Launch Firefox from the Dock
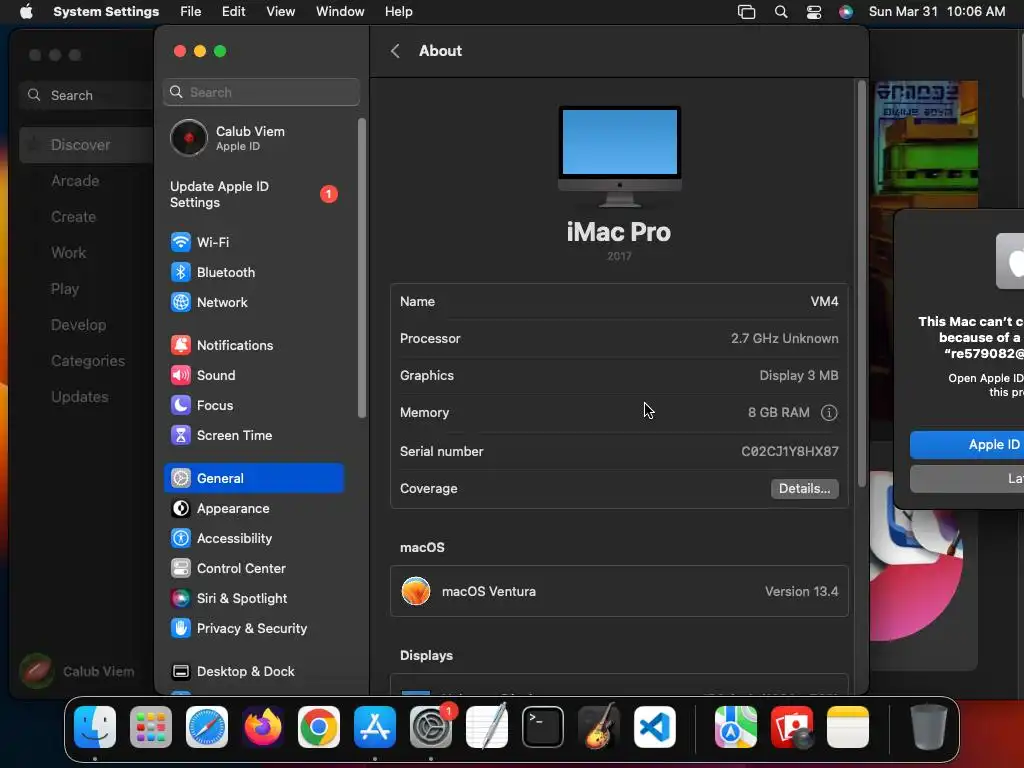This screenshot has width=1024, height=768. (263, 727)
